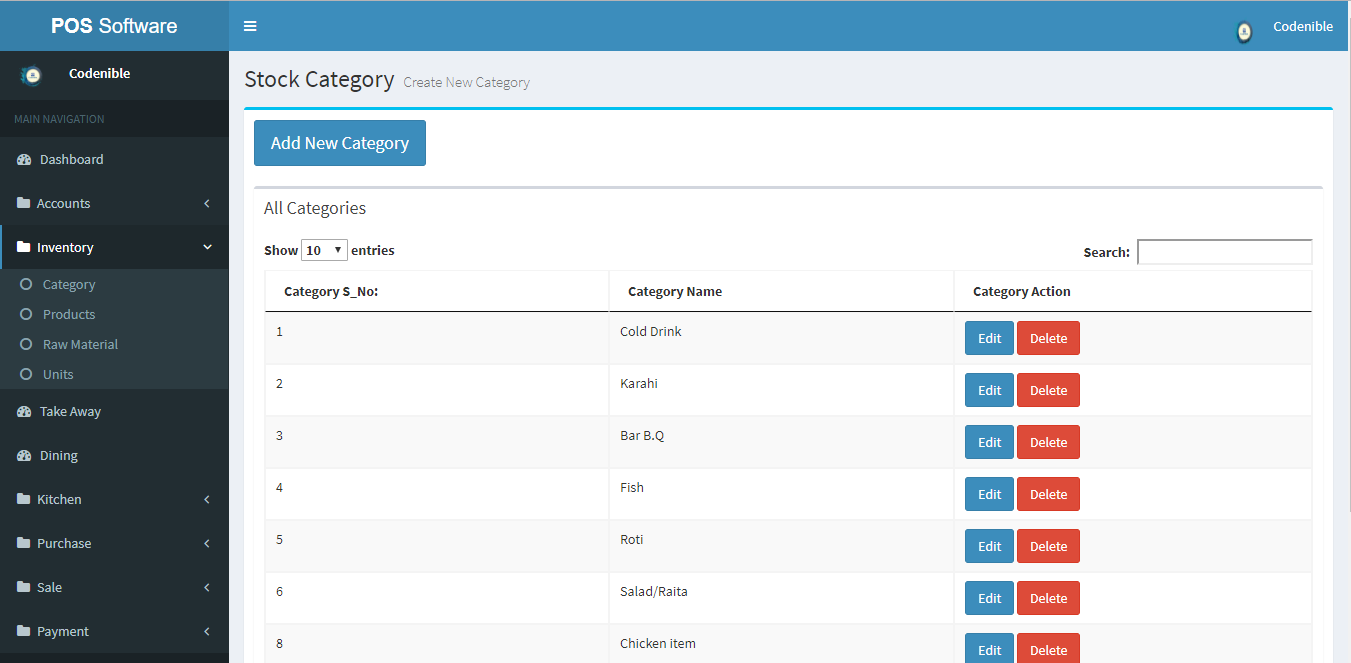This screenshot has width=1351, height=663.
Task: Click the Stock Category page title
Action: [x=319, y=79]
